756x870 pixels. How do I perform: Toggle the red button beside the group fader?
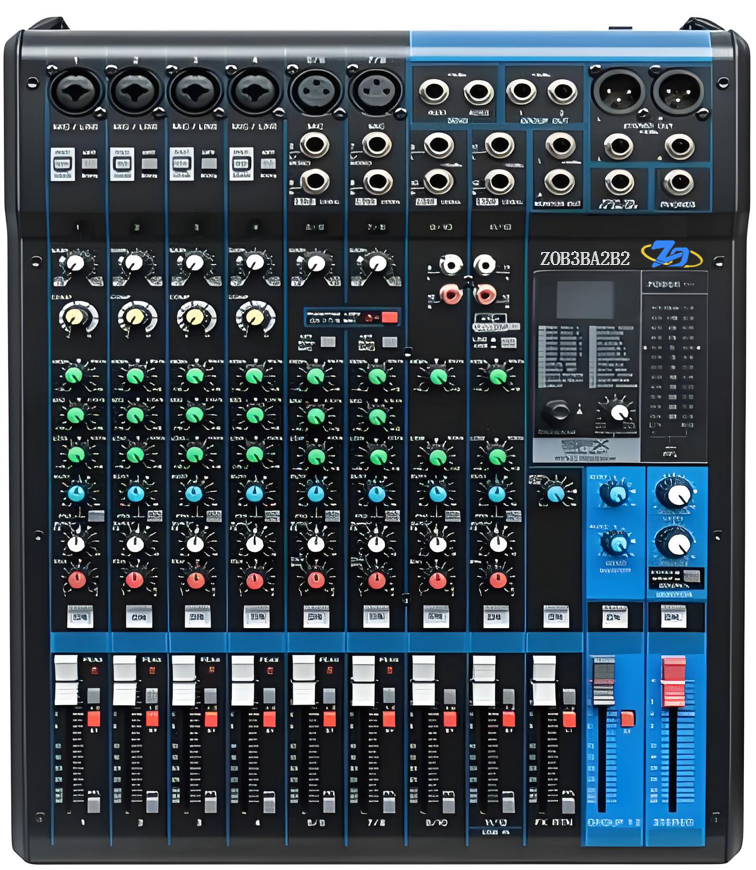pyautogui.click(x=627, y=718)
